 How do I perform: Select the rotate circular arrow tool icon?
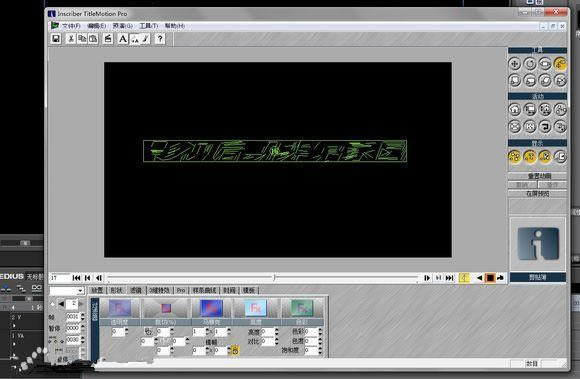tap(530, 64)
